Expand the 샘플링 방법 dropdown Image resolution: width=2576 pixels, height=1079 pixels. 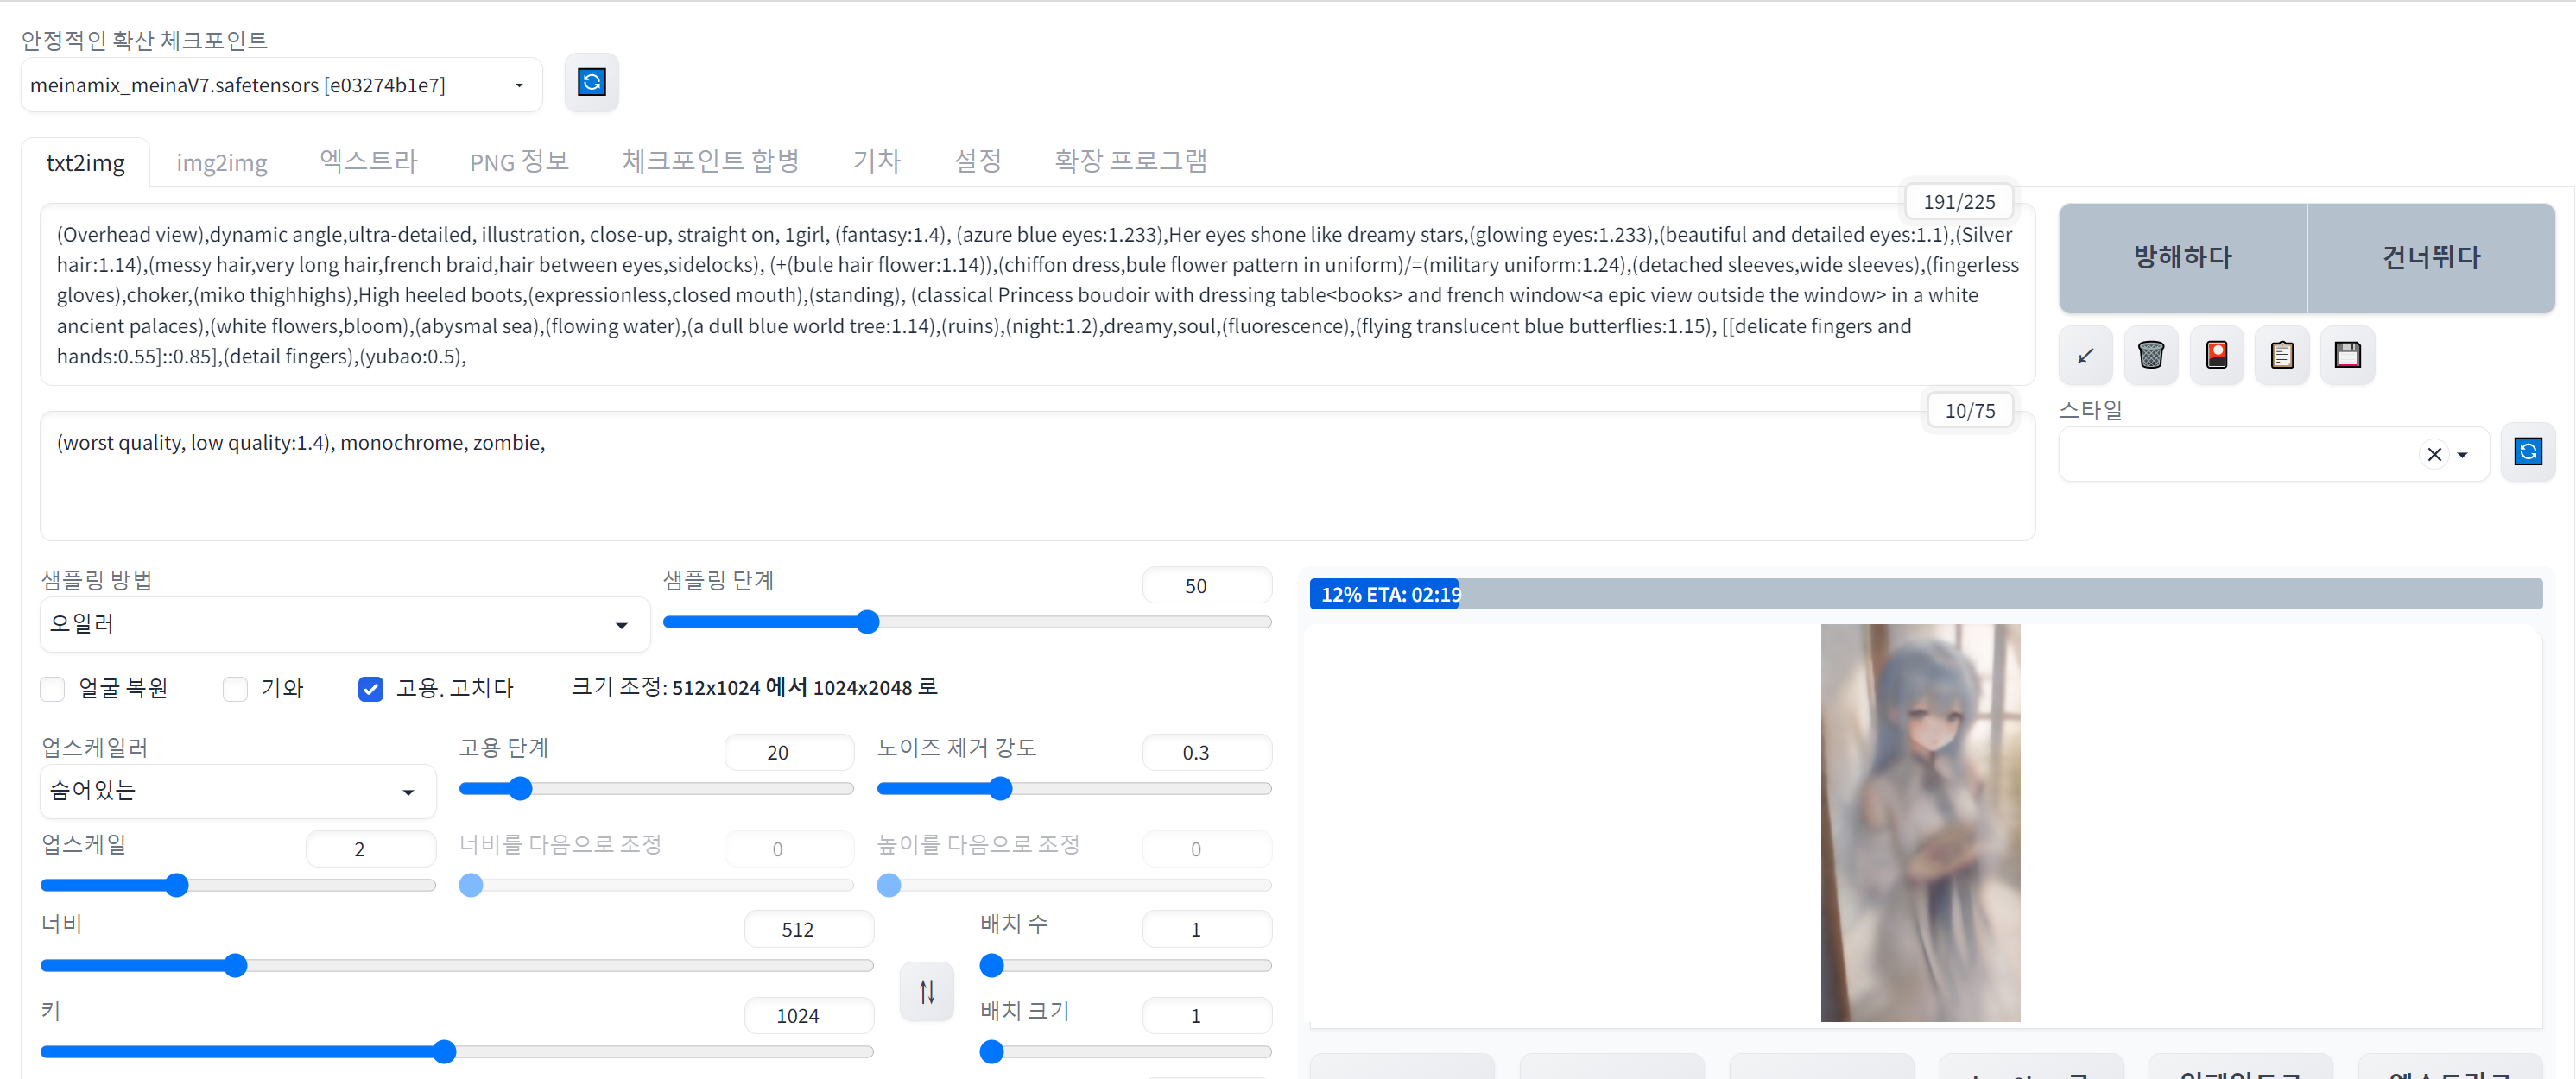(344, 625)
